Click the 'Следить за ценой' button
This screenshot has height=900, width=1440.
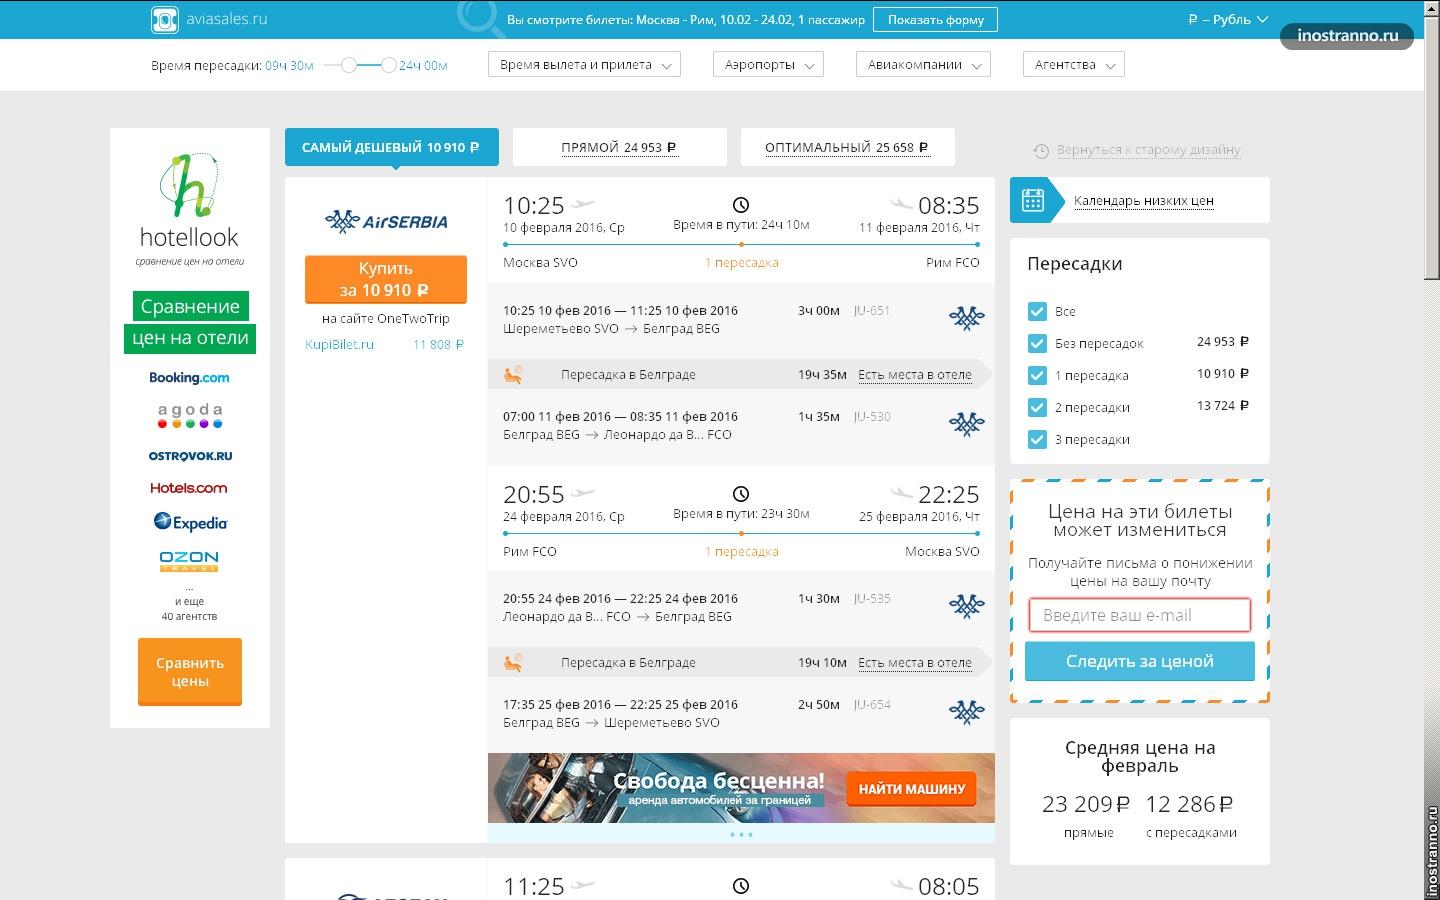1139,661
